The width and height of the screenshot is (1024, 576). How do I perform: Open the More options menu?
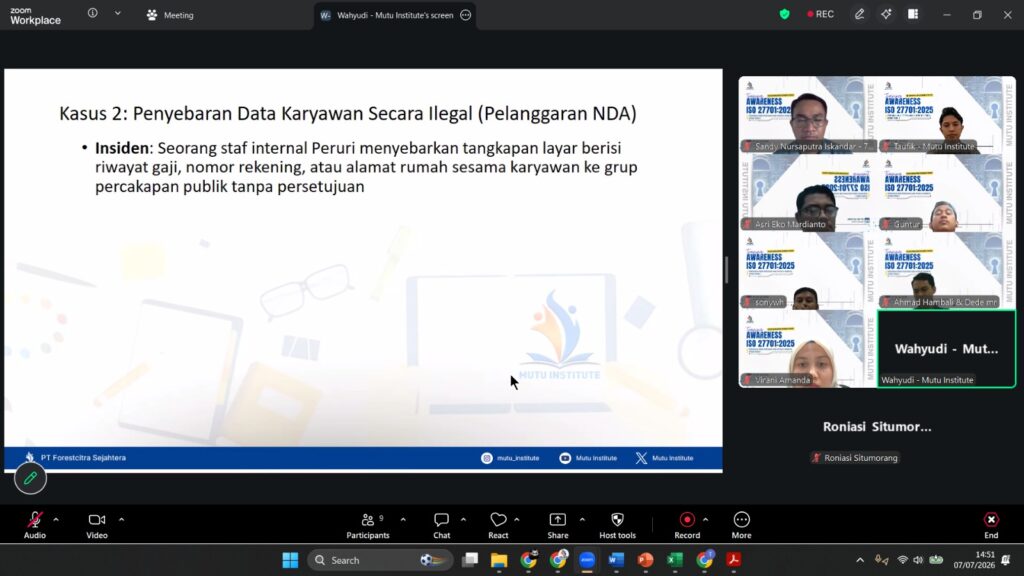click(x=741, y=525)
